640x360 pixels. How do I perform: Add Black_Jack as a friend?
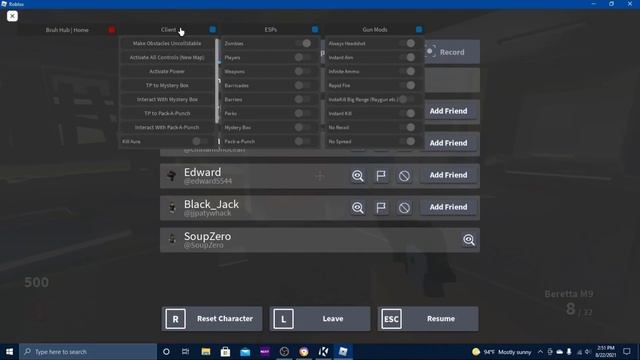pos(448,207)
